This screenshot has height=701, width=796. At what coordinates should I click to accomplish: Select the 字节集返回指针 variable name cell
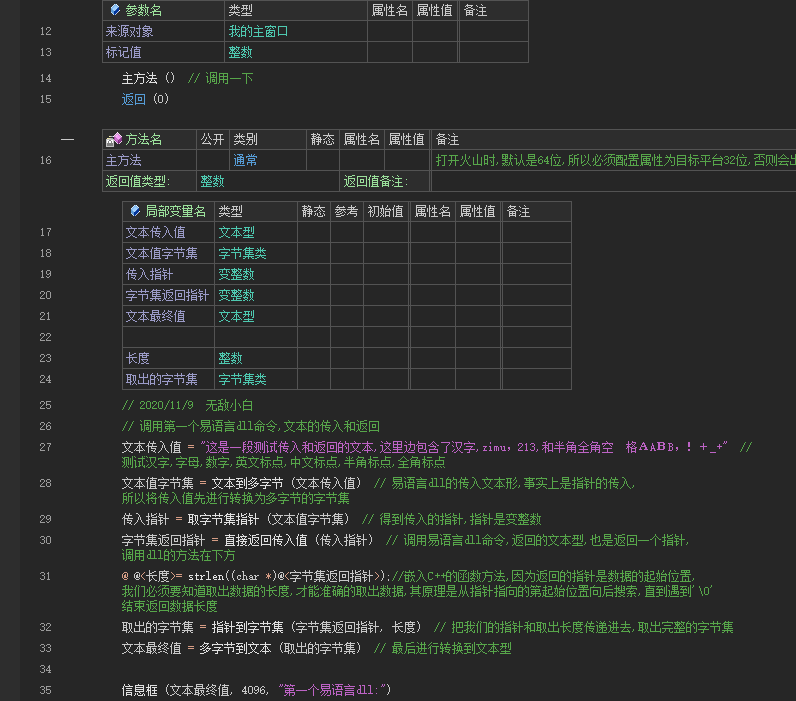[167, 296]
